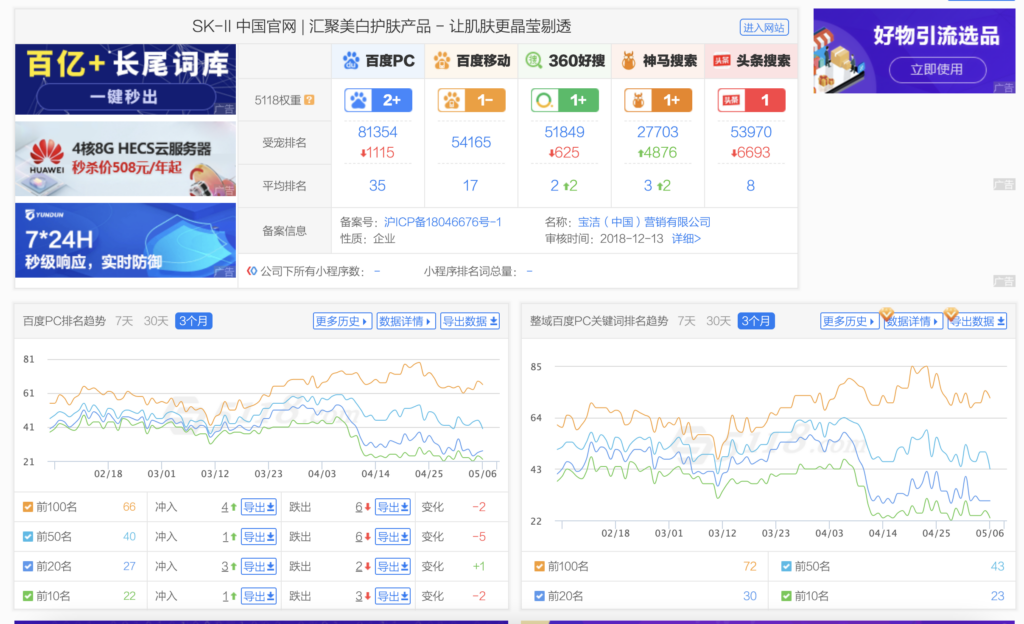The height and width of the screenshot is (624, 1024).
Task: Click the 导出 icon for 前20名 冲入
Action: 259,567
